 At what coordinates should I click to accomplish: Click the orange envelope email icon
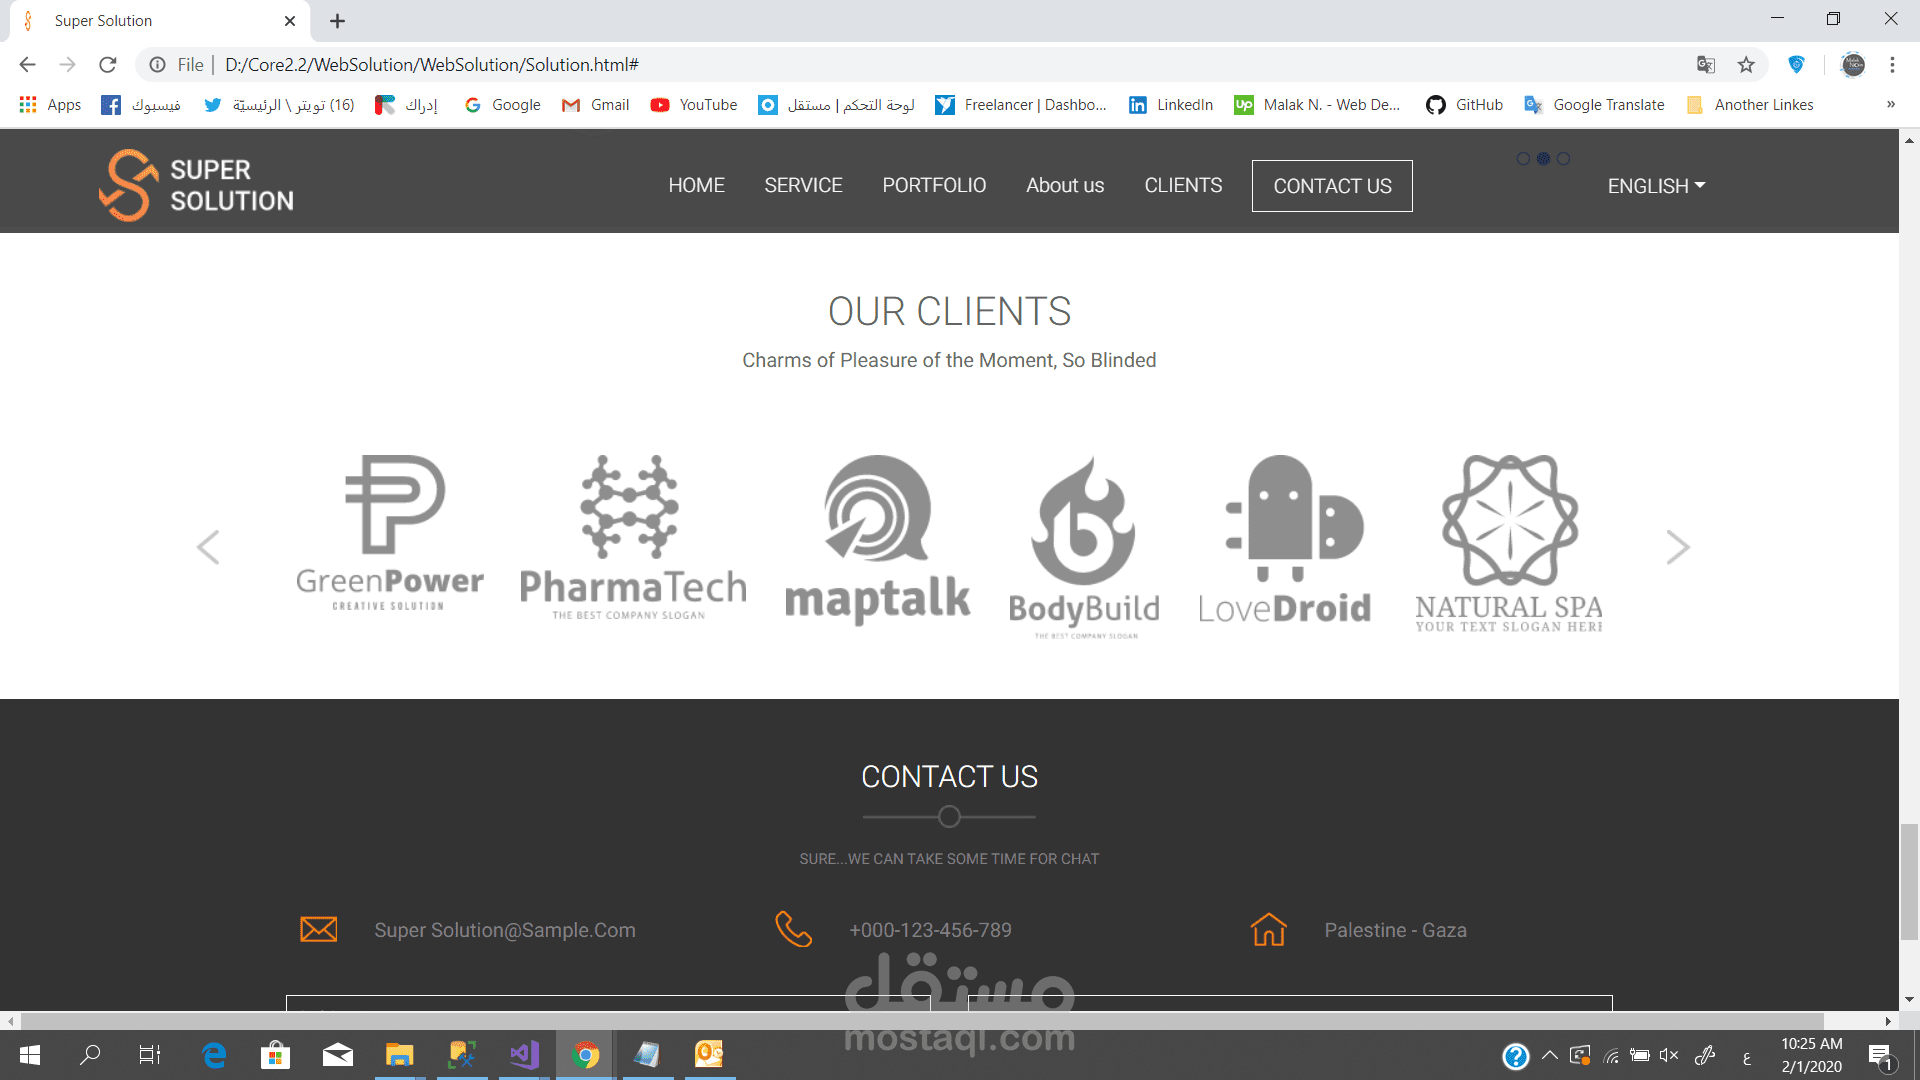319,929
